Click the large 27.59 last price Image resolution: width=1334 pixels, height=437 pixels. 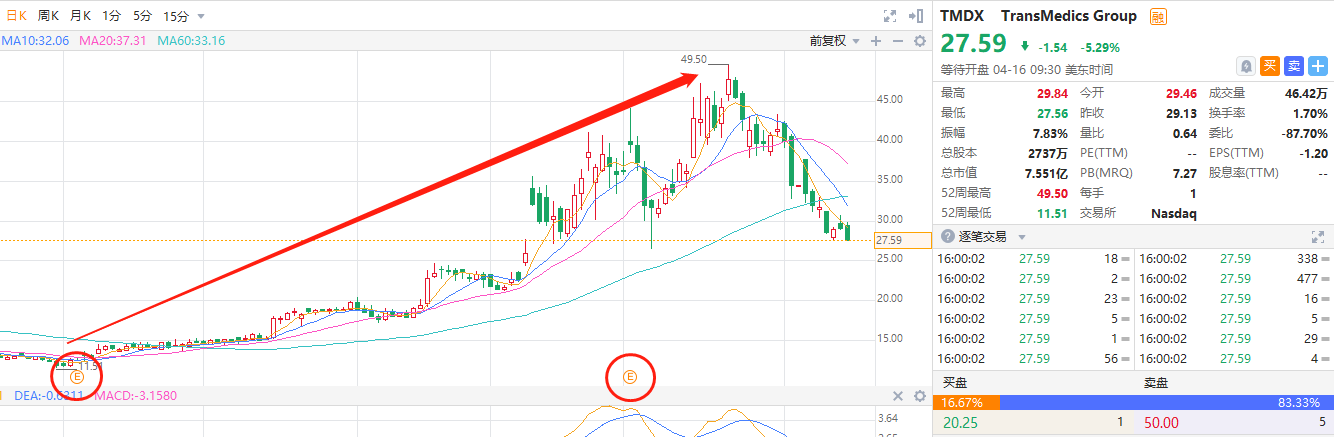click(973, 45)
